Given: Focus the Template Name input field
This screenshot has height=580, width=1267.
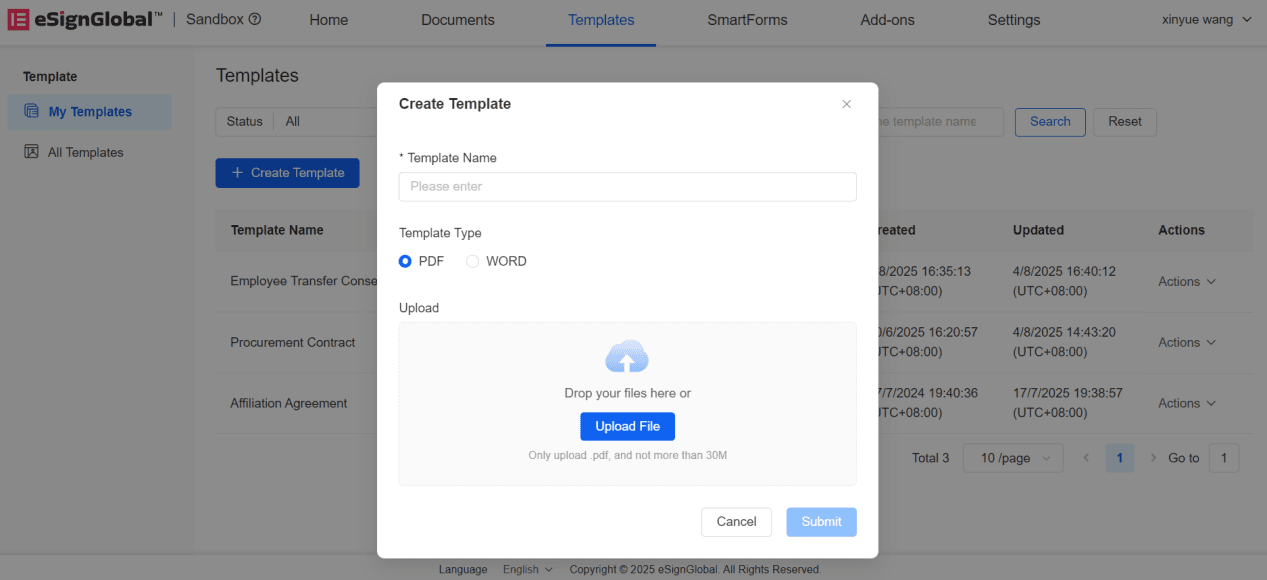Looking at the screenshot, I should point(627,186).
